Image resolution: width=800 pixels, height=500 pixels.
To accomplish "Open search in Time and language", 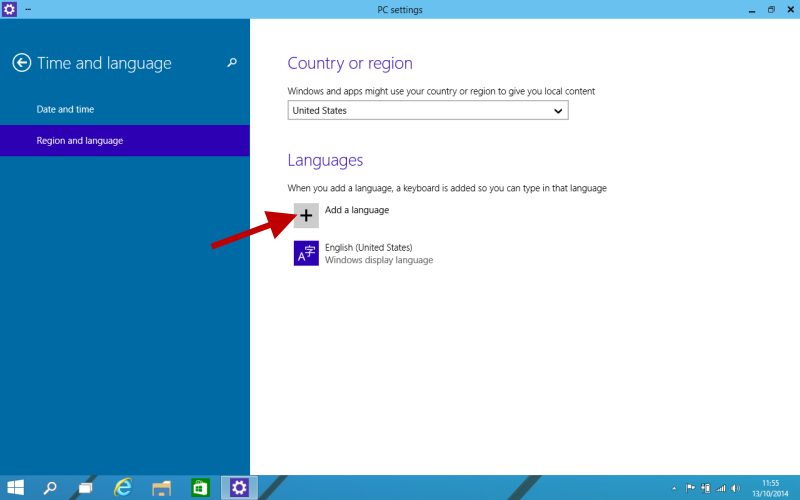I will [232, 63].
